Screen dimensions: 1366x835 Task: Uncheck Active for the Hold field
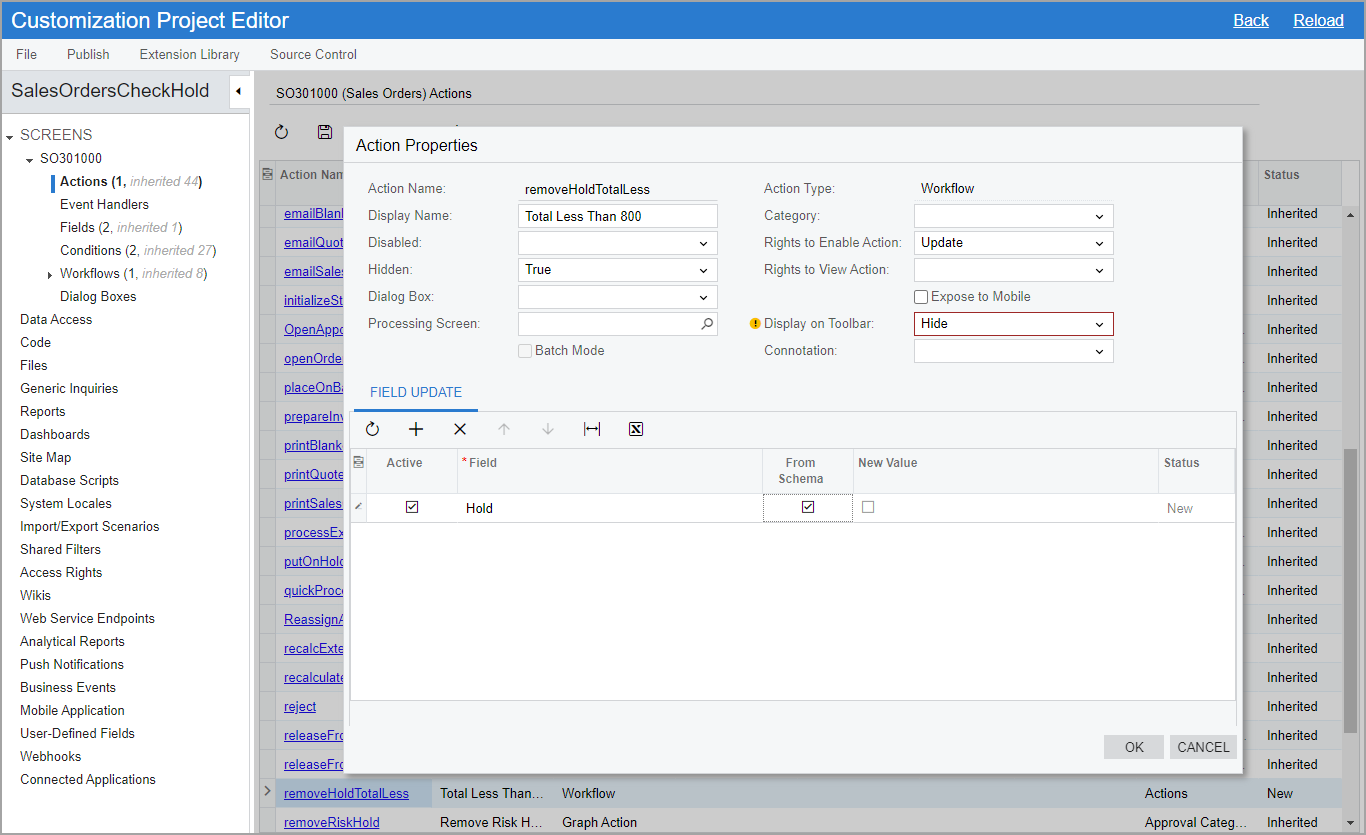click(x=412, y=508)
